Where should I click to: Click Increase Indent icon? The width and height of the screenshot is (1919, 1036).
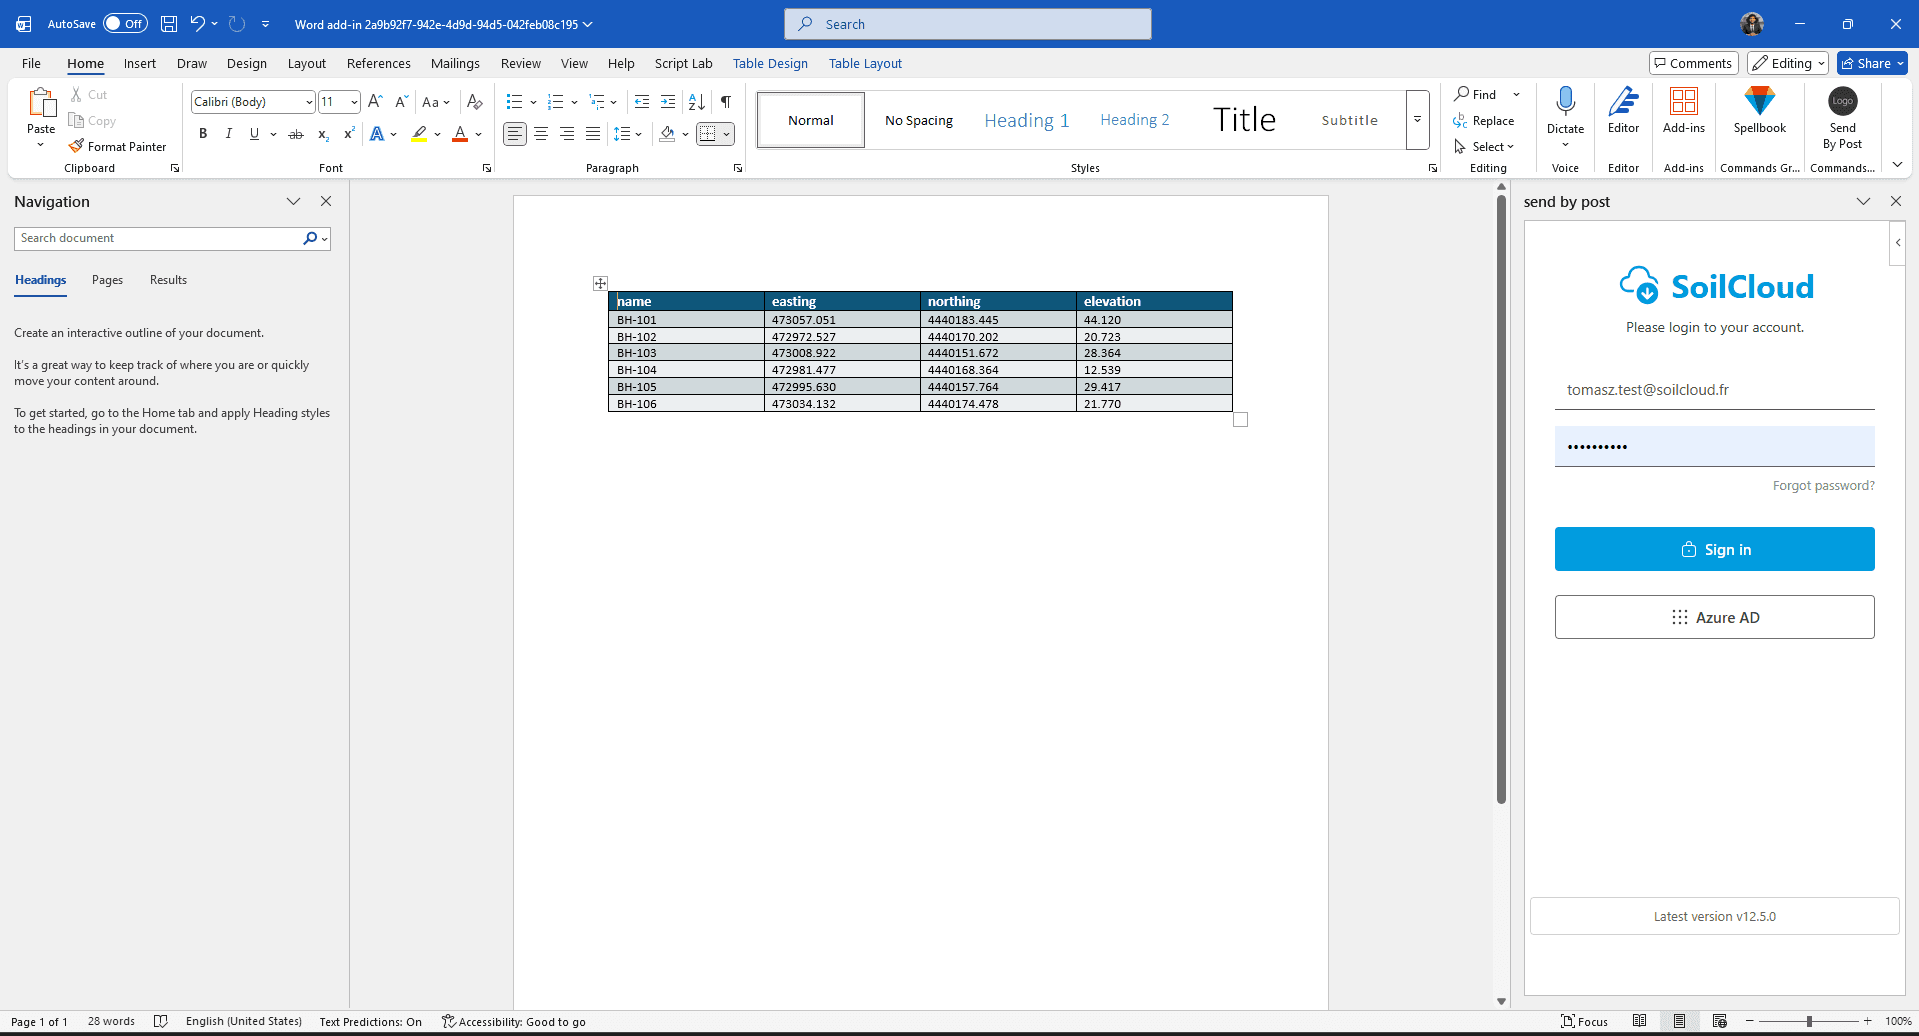pyautogui.click(x=668, y=102)
